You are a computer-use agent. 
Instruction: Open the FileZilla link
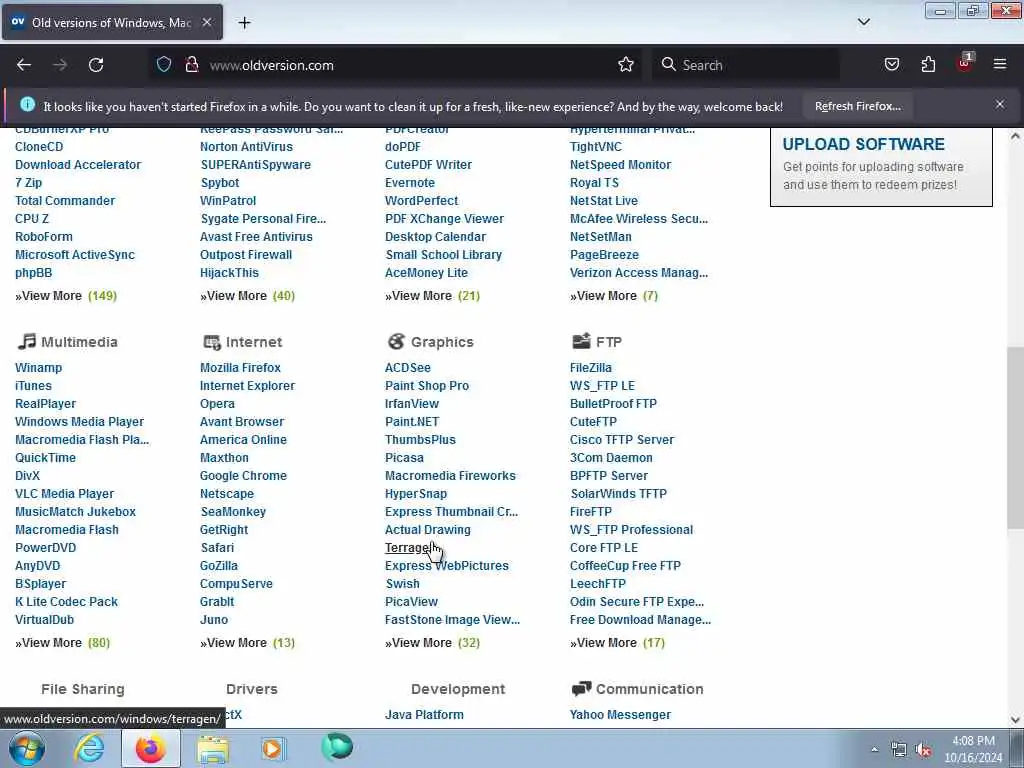590,368
